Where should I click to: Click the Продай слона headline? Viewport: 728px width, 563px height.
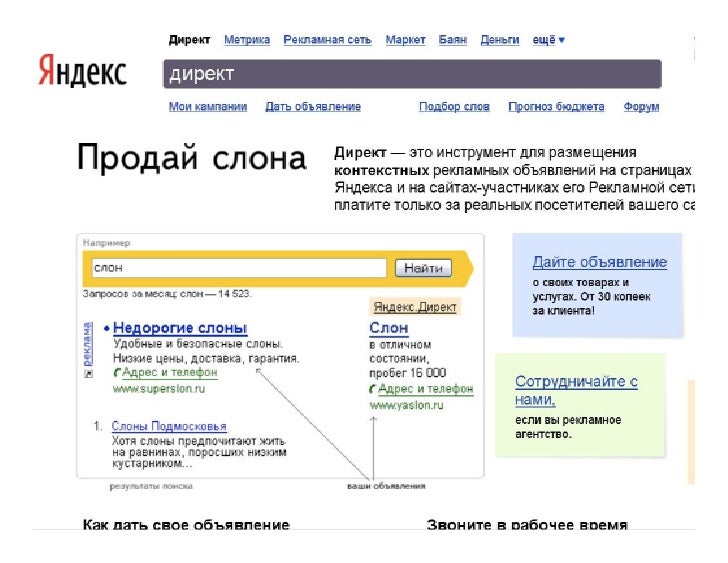tap(191, 158)
